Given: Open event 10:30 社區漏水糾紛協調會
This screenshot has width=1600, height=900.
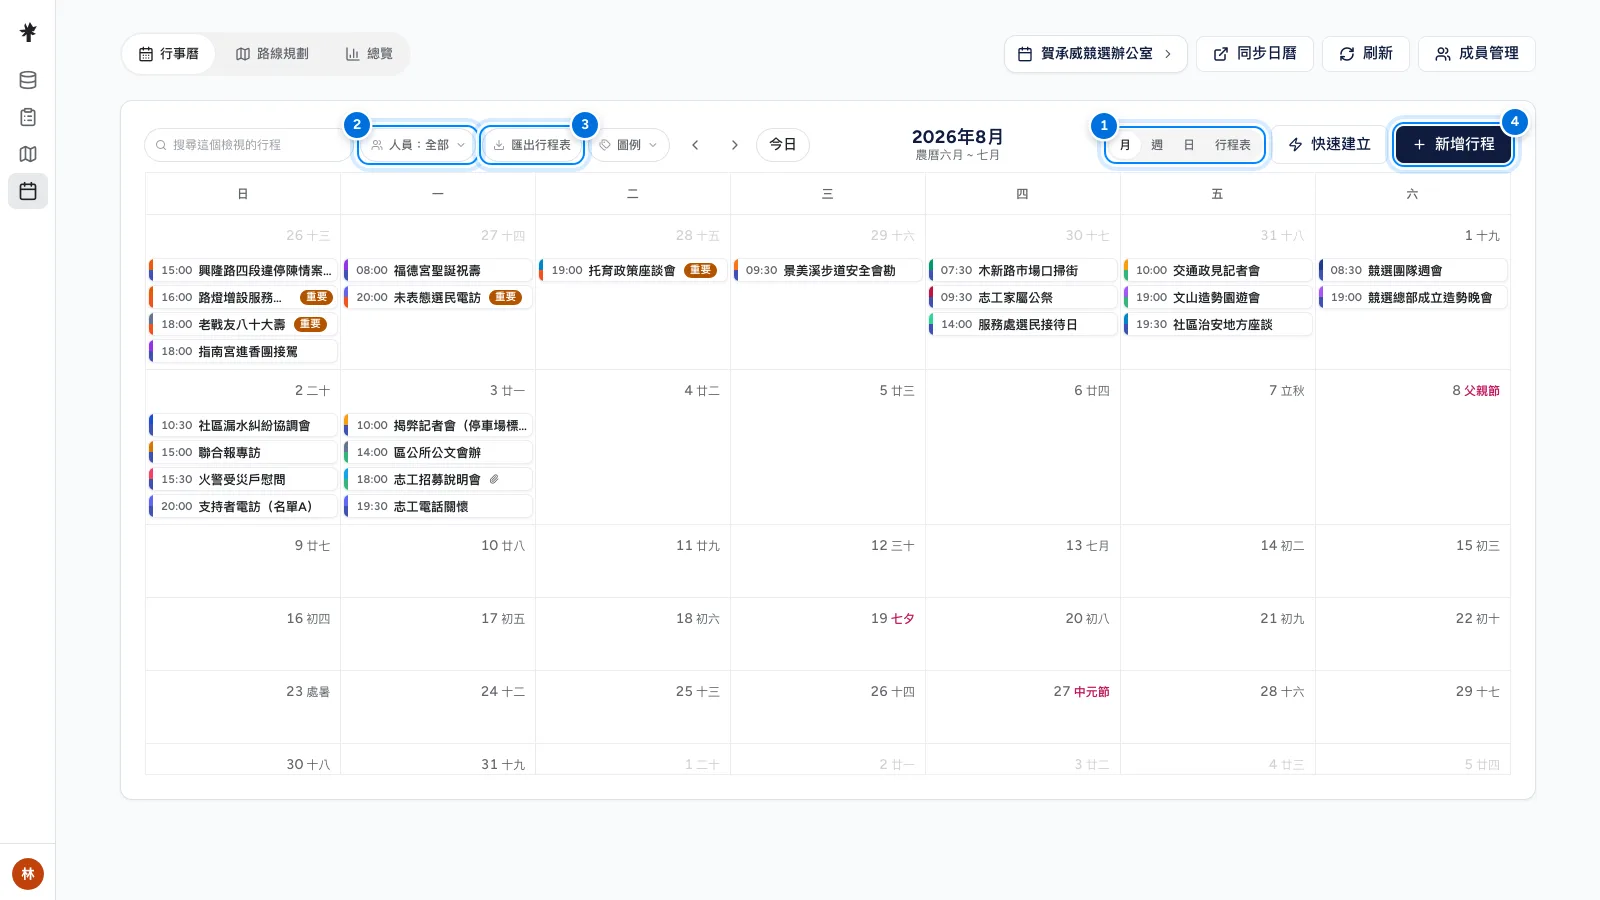Looking at the screenshot, I should pos(243,425).
